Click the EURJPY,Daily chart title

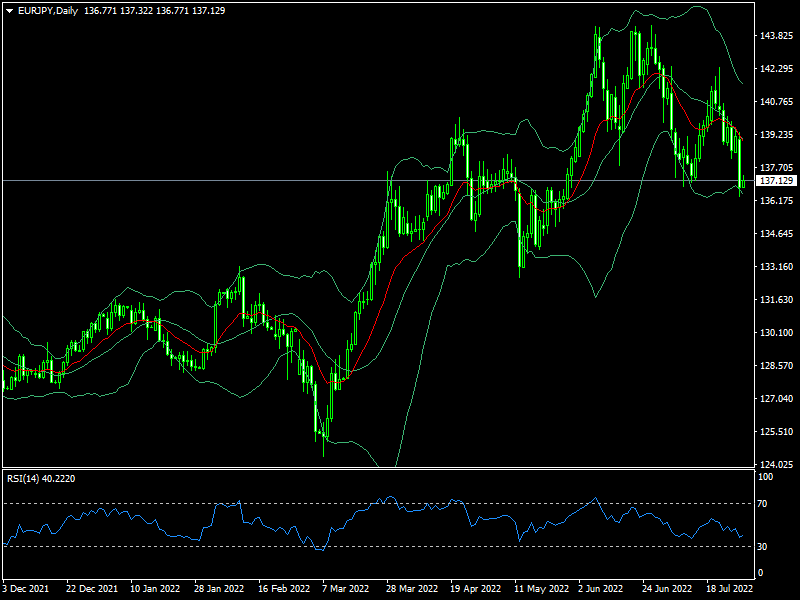click(x=48, y=11)
